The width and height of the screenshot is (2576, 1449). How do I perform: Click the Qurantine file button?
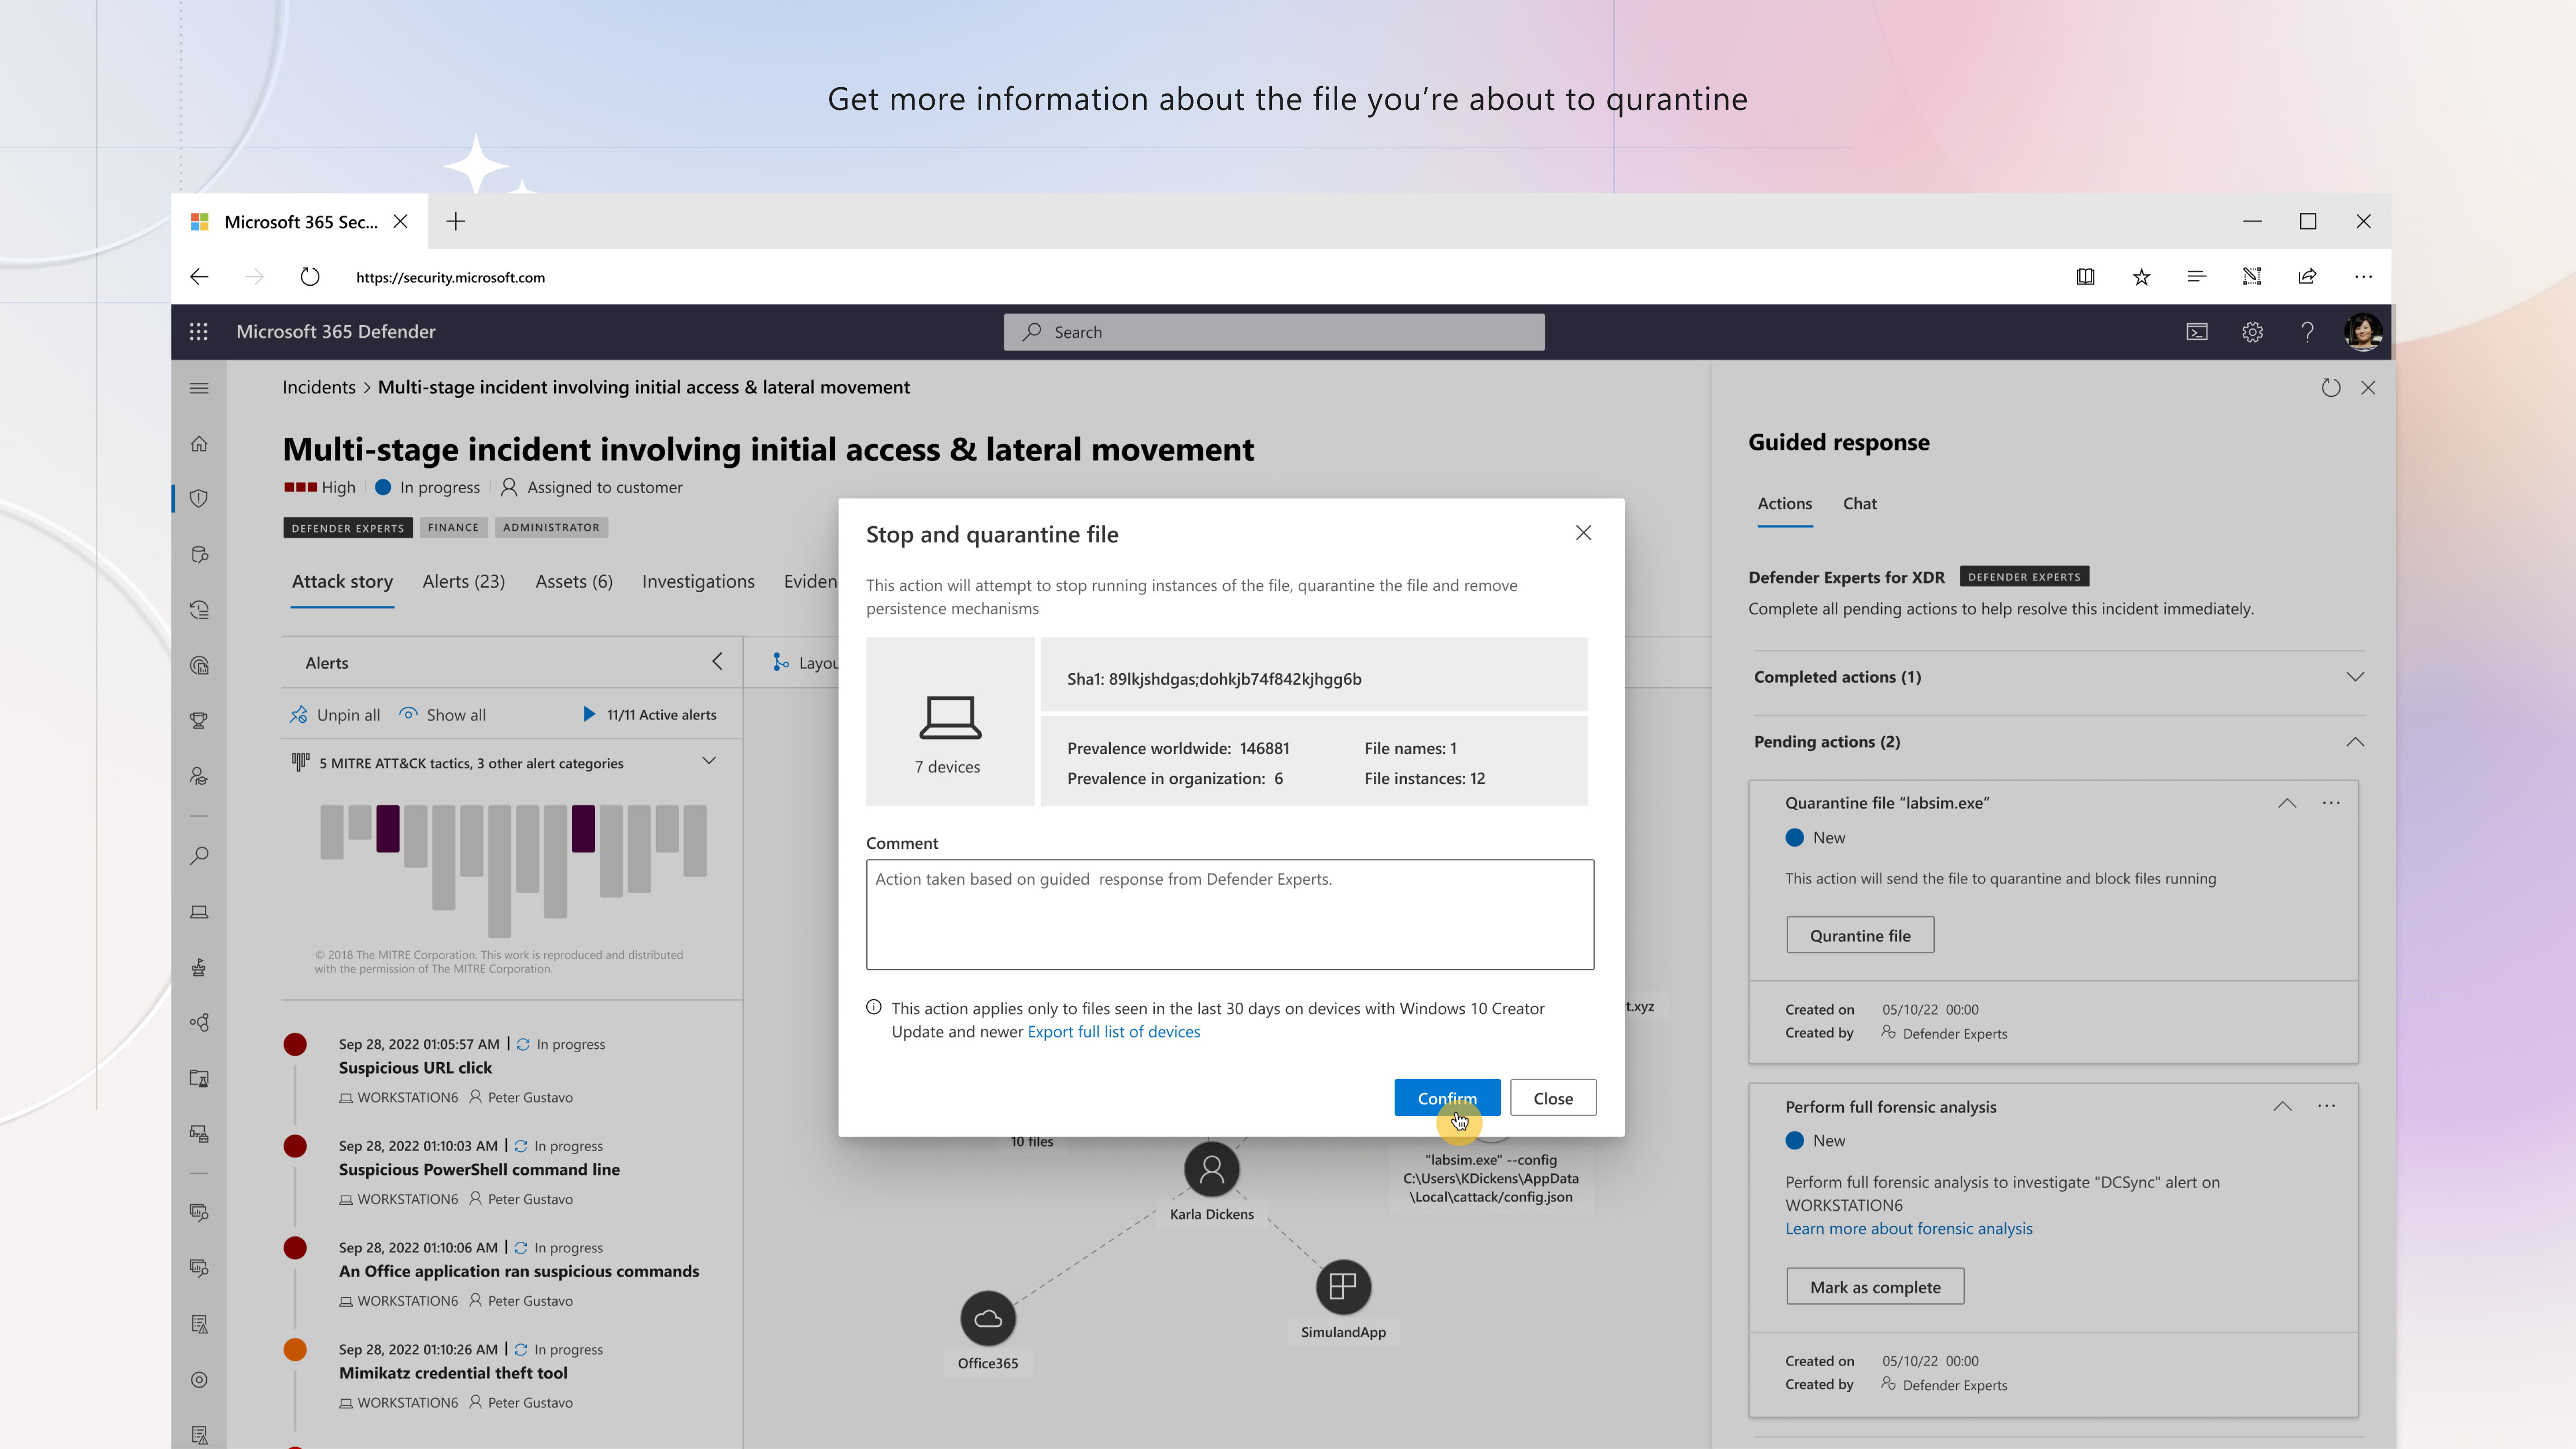(1860, 935)
